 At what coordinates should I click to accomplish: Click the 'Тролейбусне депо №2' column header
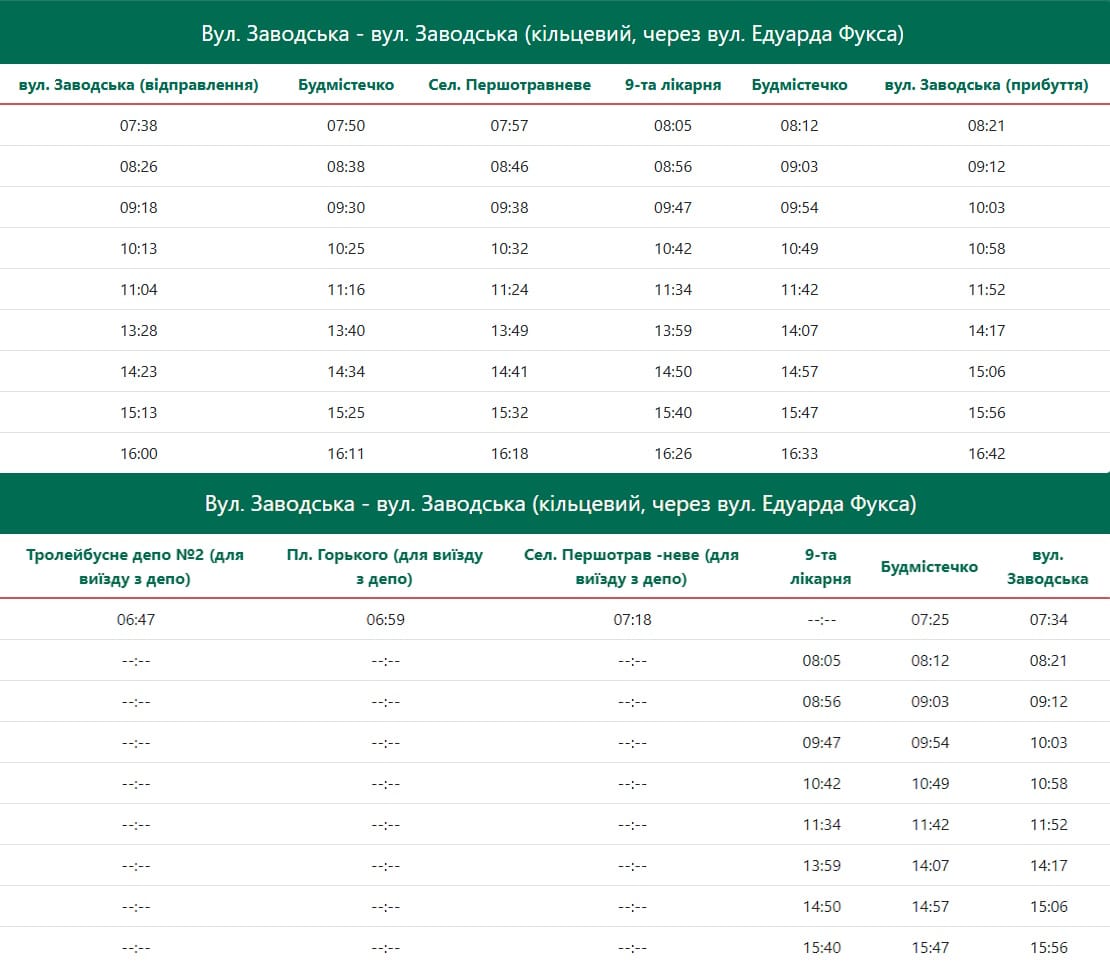[x=135, y=566]
